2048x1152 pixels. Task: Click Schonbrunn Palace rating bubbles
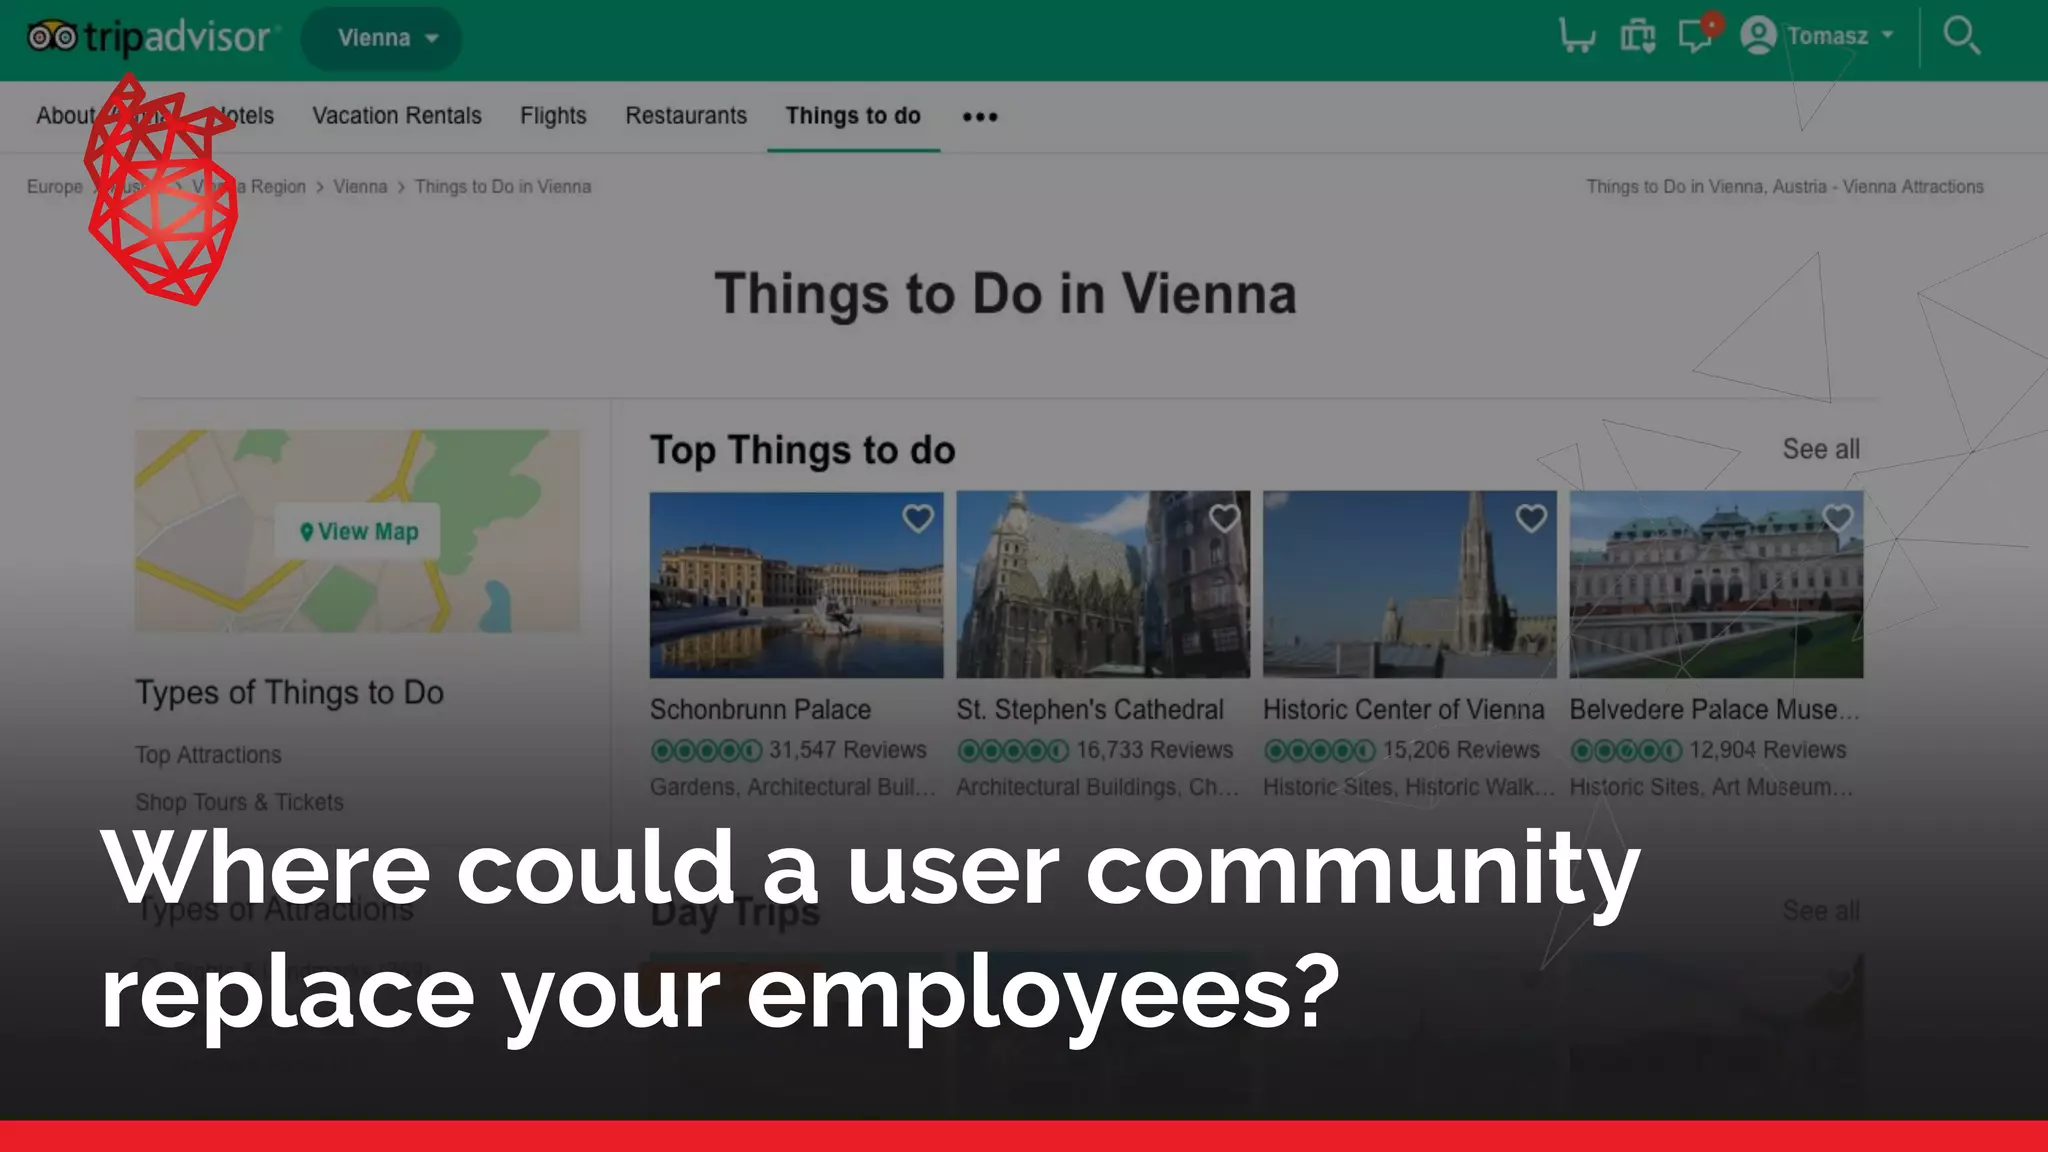pos(706,750)
